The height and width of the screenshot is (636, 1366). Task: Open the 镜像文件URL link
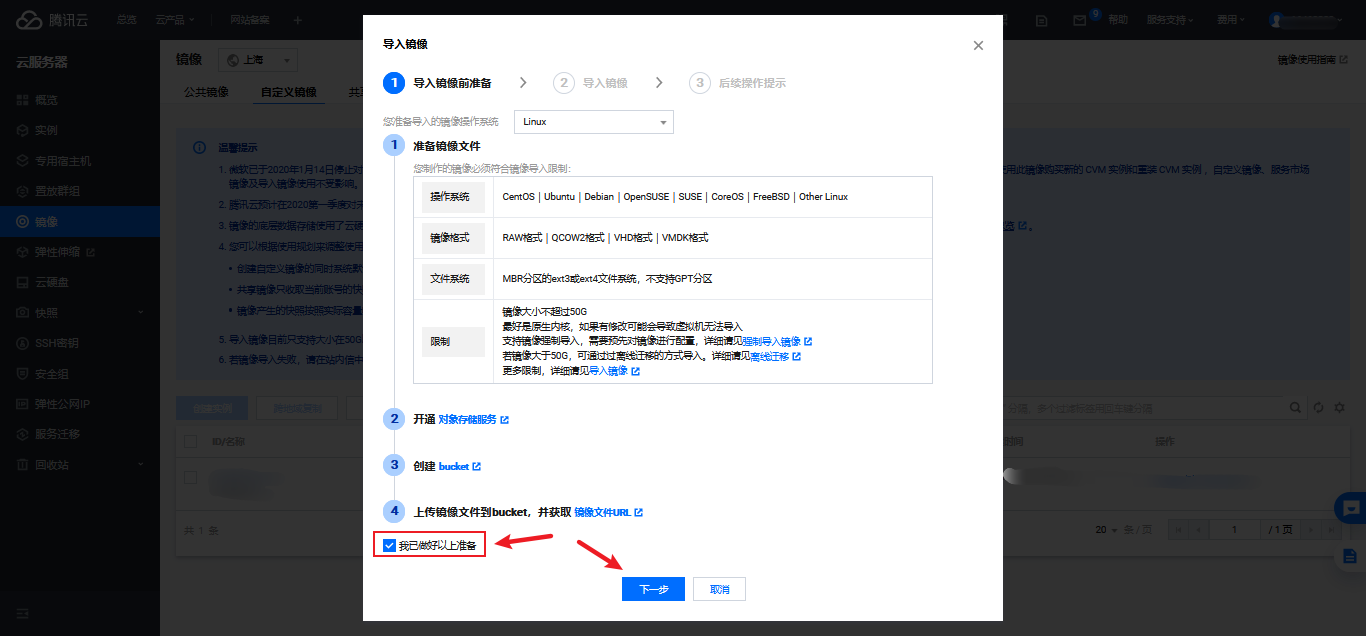click(x=608, y=512)
